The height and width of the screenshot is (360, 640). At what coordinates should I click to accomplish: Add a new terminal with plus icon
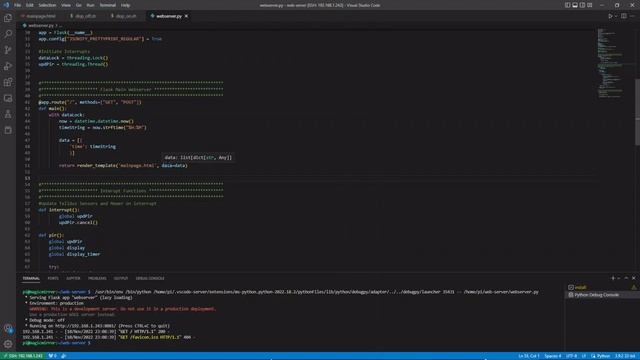coord(613,278)
